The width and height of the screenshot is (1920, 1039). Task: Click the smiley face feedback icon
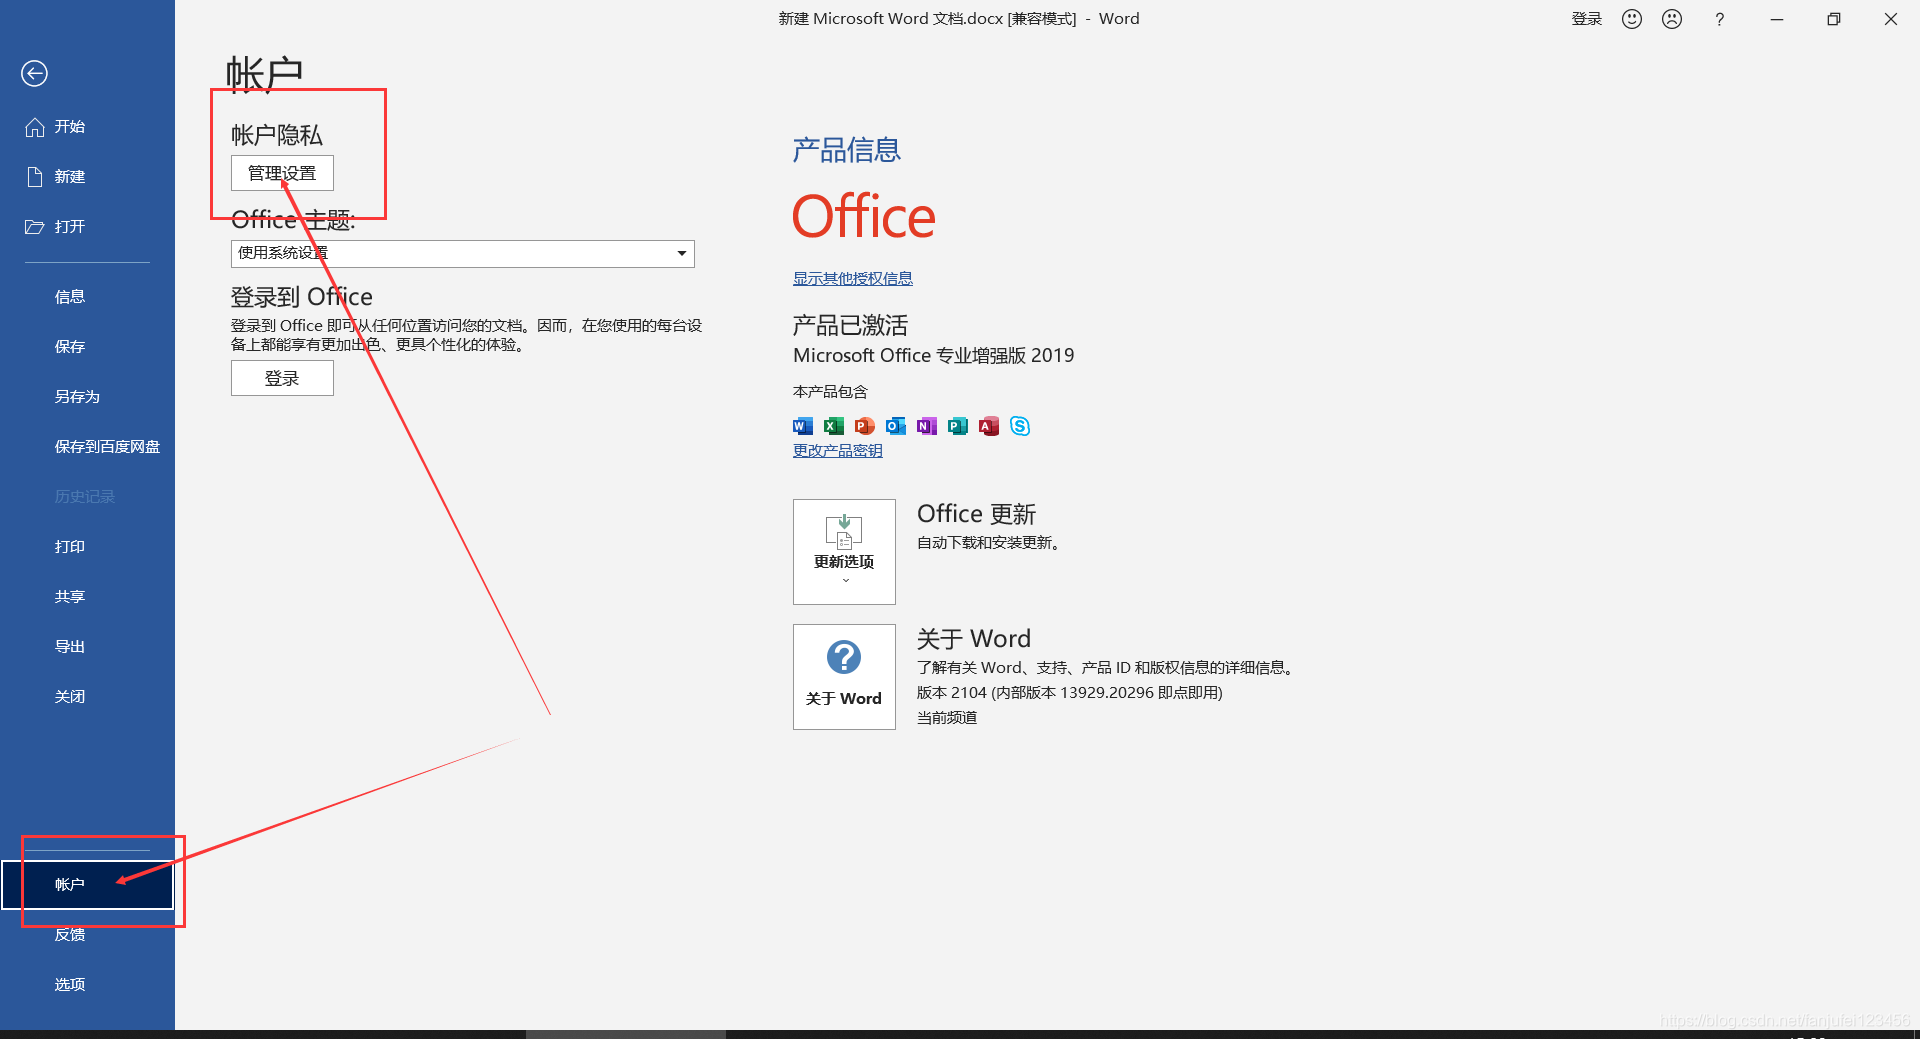1632,19
